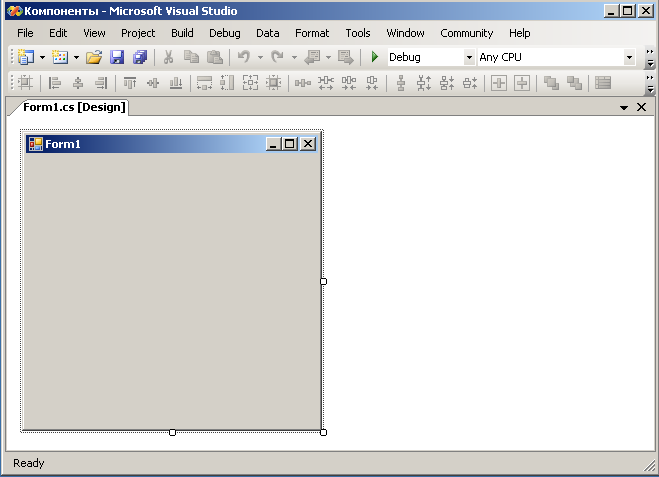The height and width of the screenshot is (477, 659).
Task: Click Make Horizontal Spacing Equal icon
Action: tap(303, 83)
